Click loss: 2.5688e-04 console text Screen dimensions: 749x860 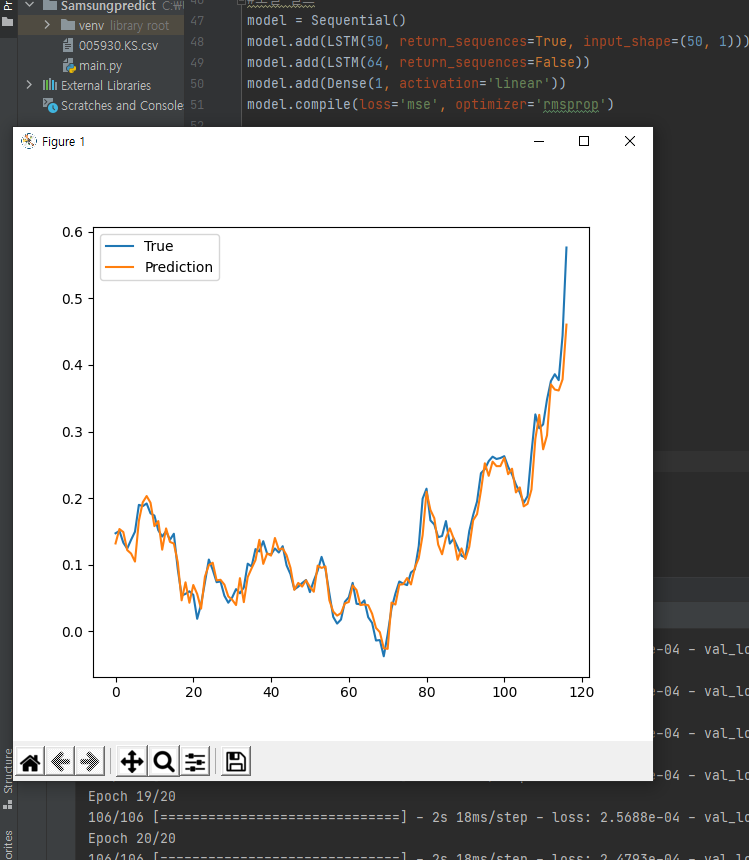point(616,817)
